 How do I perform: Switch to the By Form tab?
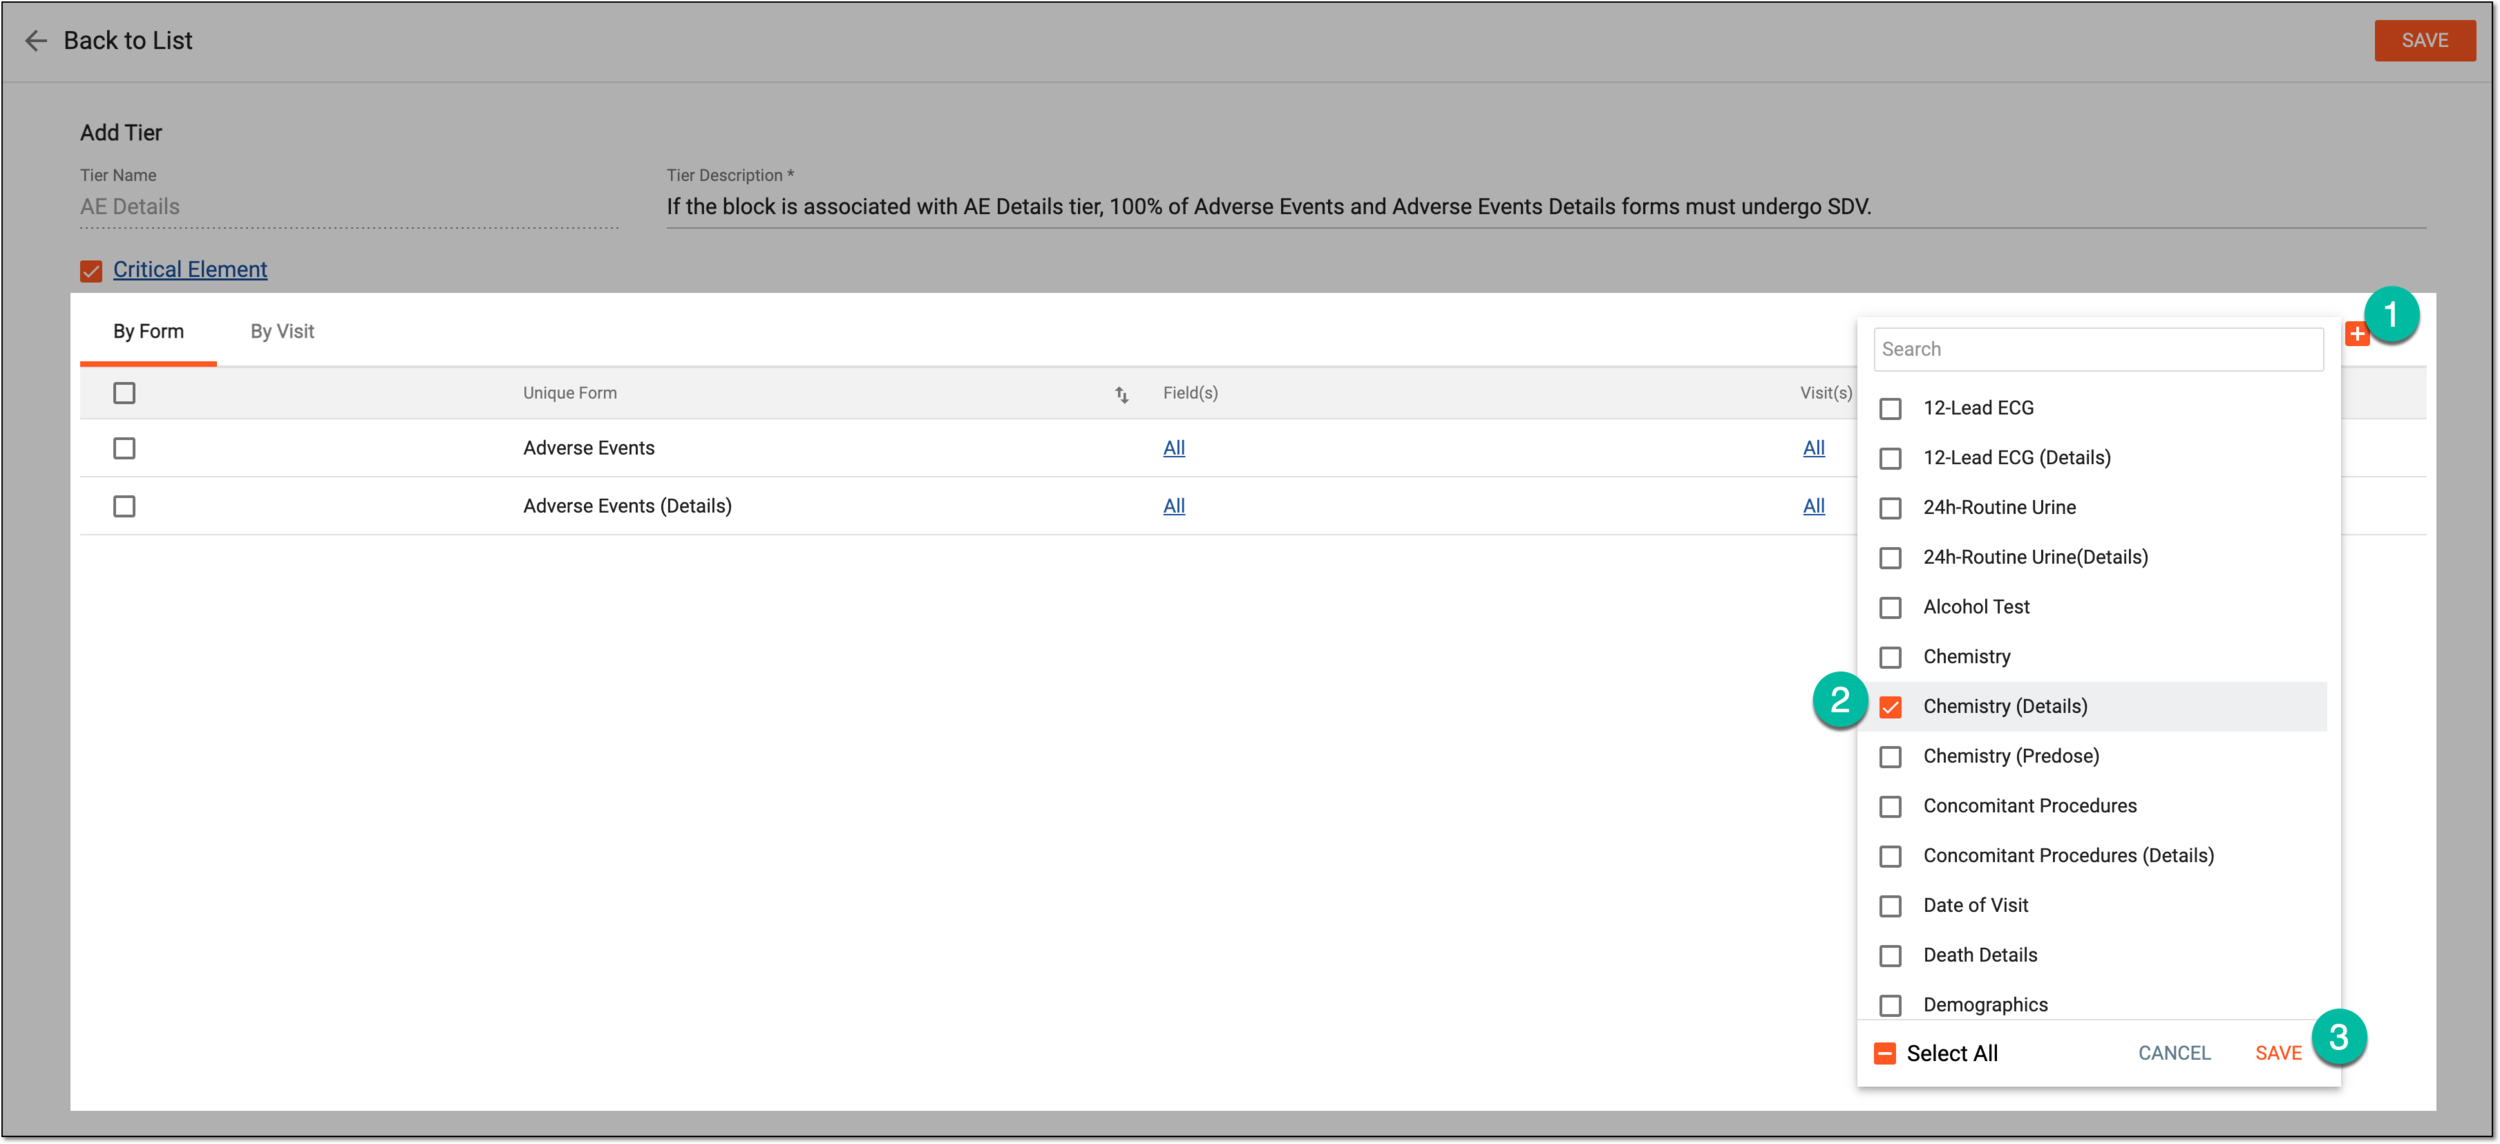click(x=148, y=331)
